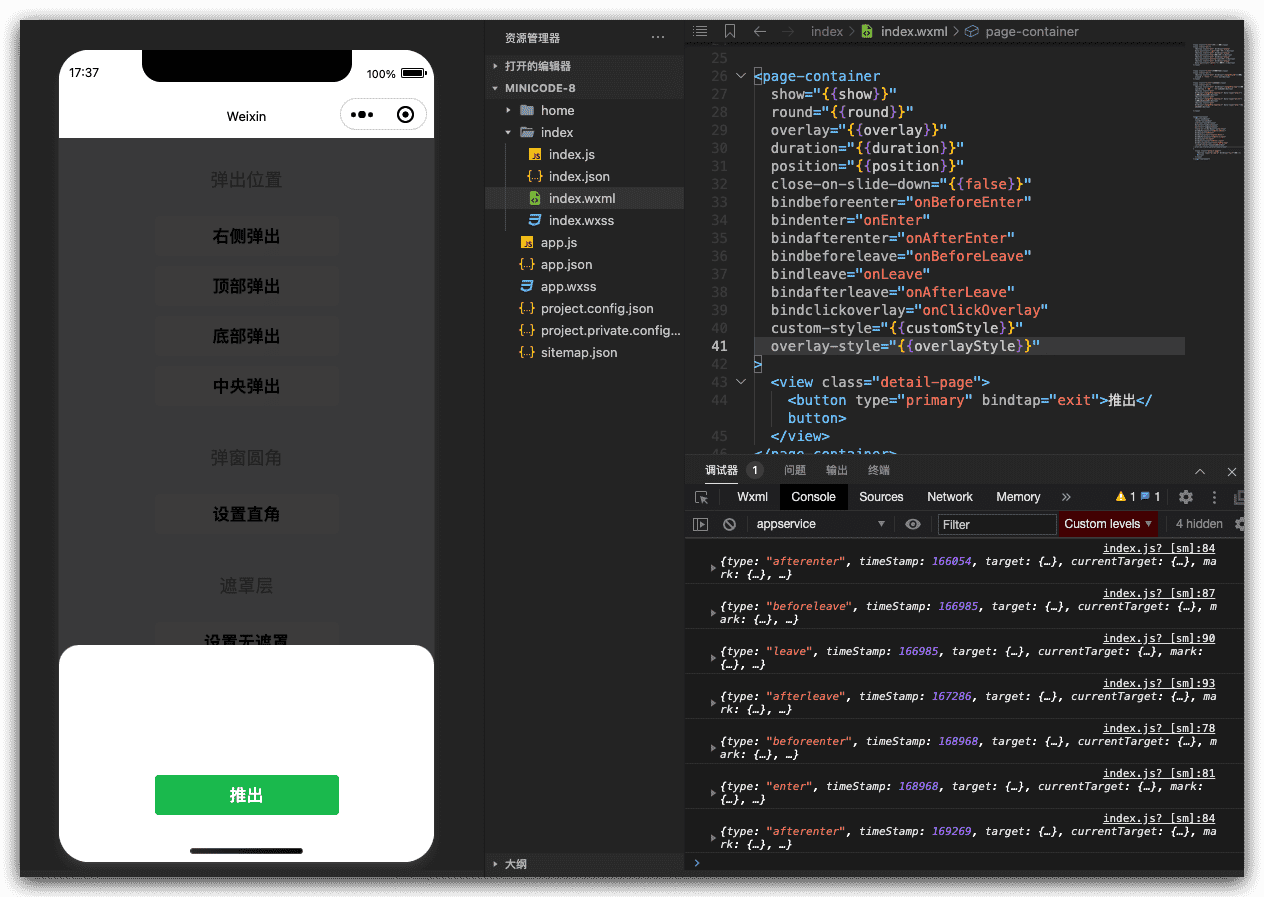Go back with the left arrow icon
Screen dimensions: 1264x897
[x=760, y=31]
